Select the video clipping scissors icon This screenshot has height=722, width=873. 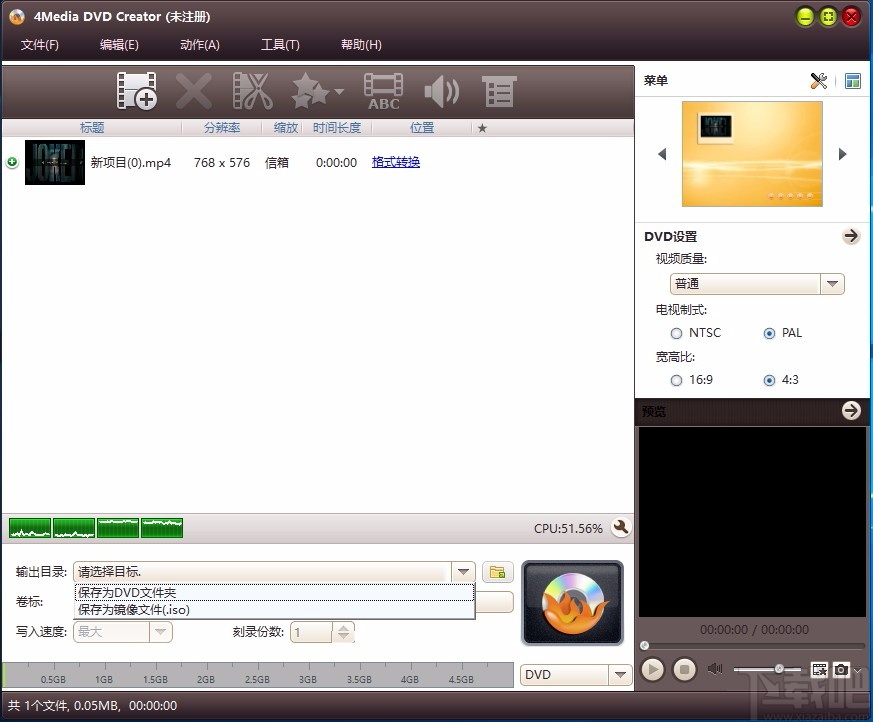(x=253, y=90)
